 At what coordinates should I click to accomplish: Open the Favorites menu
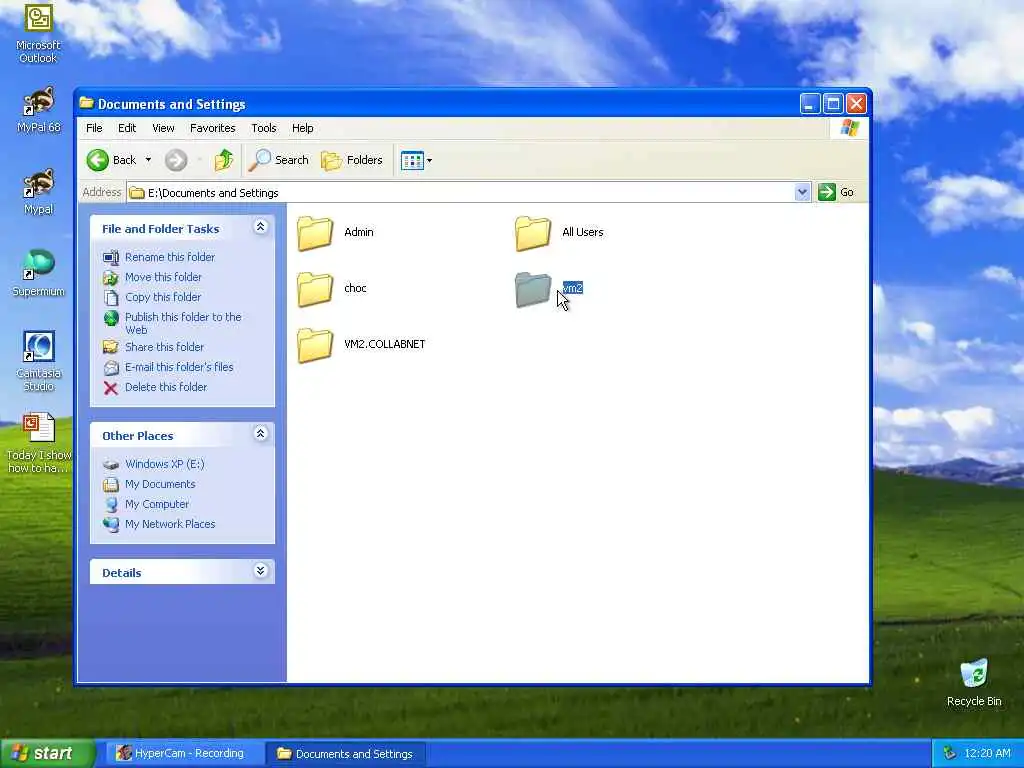[x=212, y=128]
